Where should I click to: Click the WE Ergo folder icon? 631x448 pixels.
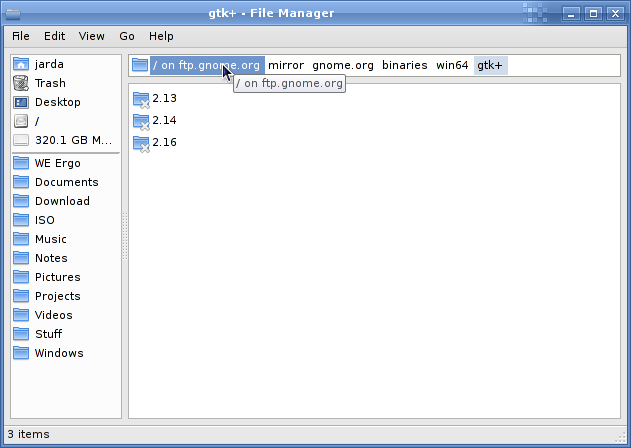coord(21,163)
